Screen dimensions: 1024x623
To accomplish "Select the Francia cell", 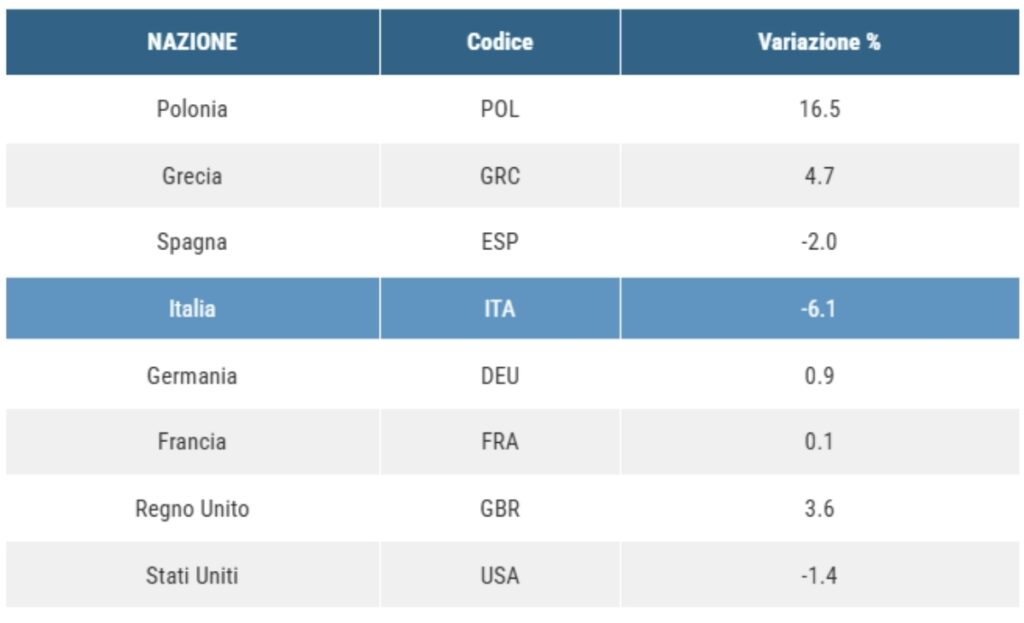I will 193,442.
